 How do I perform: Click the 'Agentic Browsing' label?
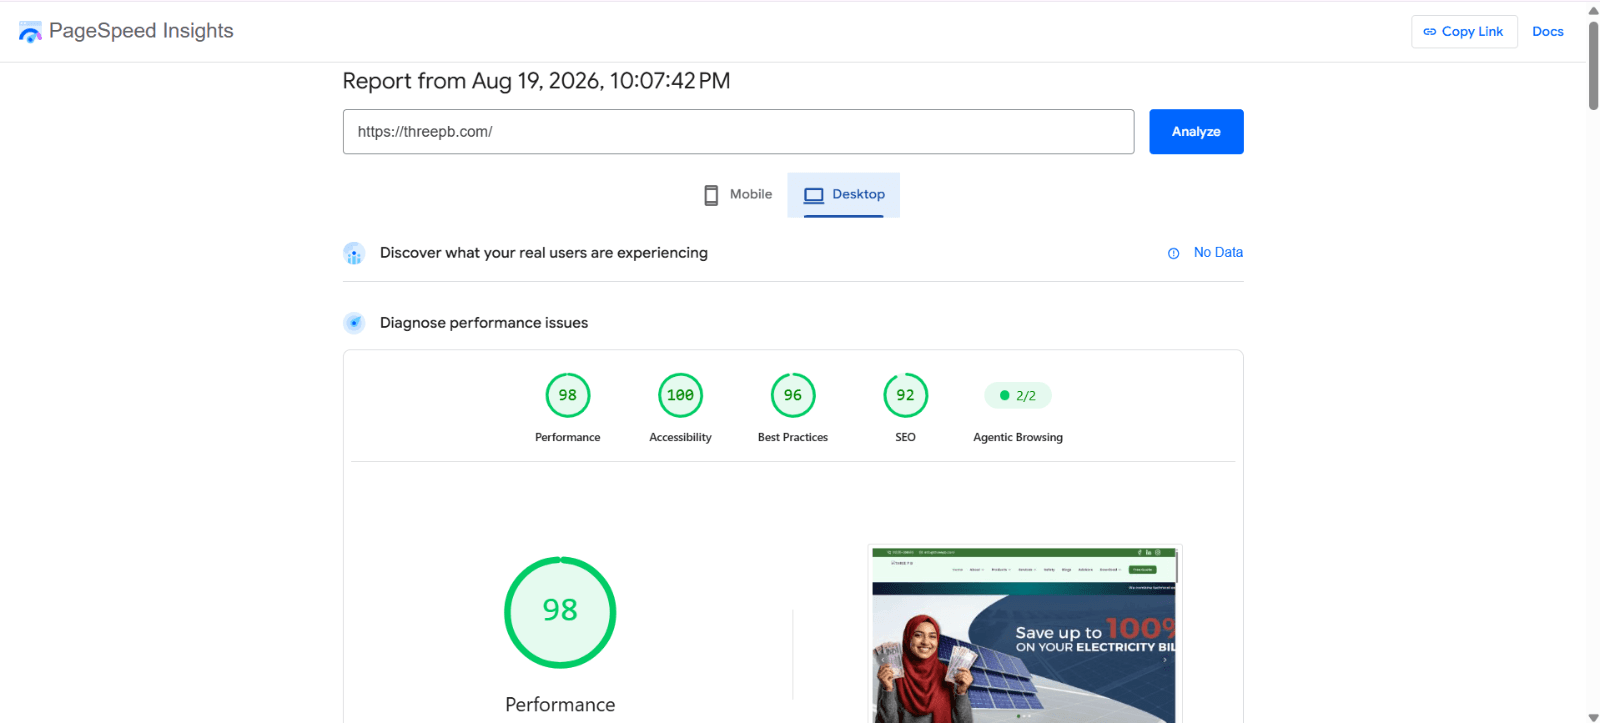1018,437
